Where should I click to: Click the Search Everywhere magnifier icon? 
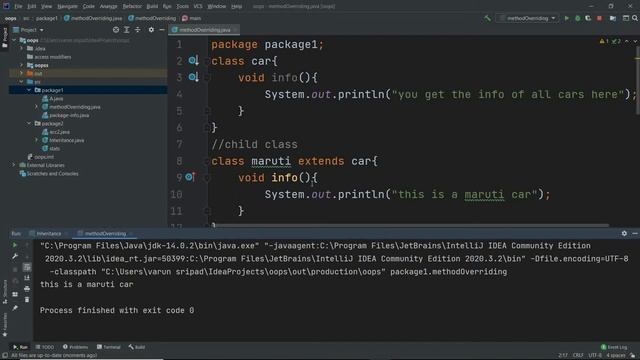[635, 18]
